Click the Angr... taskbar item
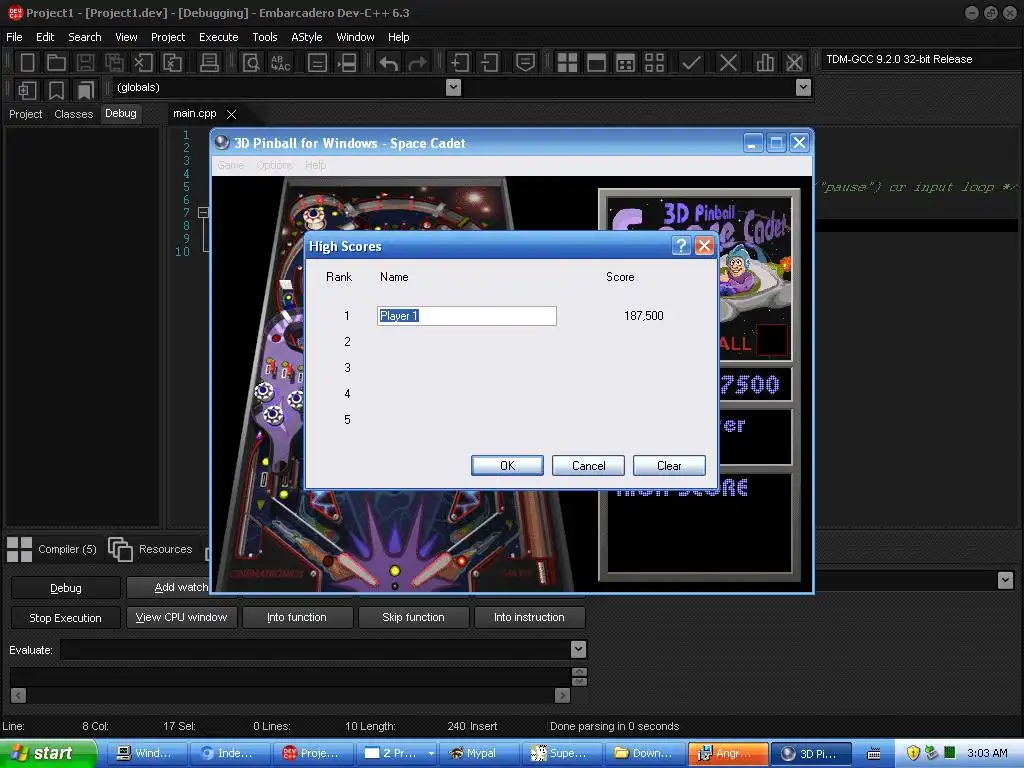The image size is (1024, 768). [728, 753]
